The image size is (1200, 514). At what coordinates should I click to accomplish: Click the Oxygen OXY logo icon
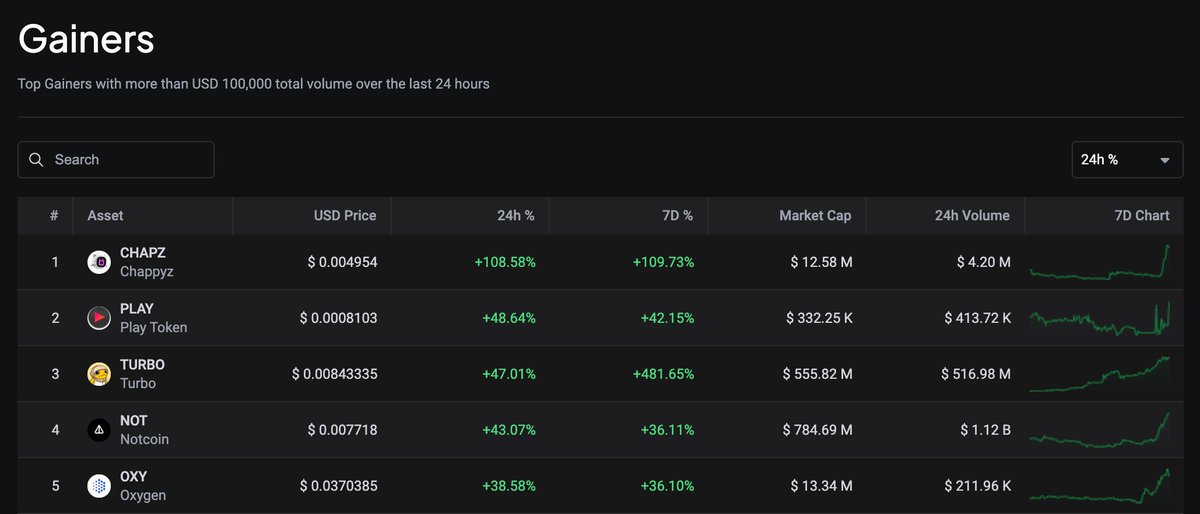98,487
